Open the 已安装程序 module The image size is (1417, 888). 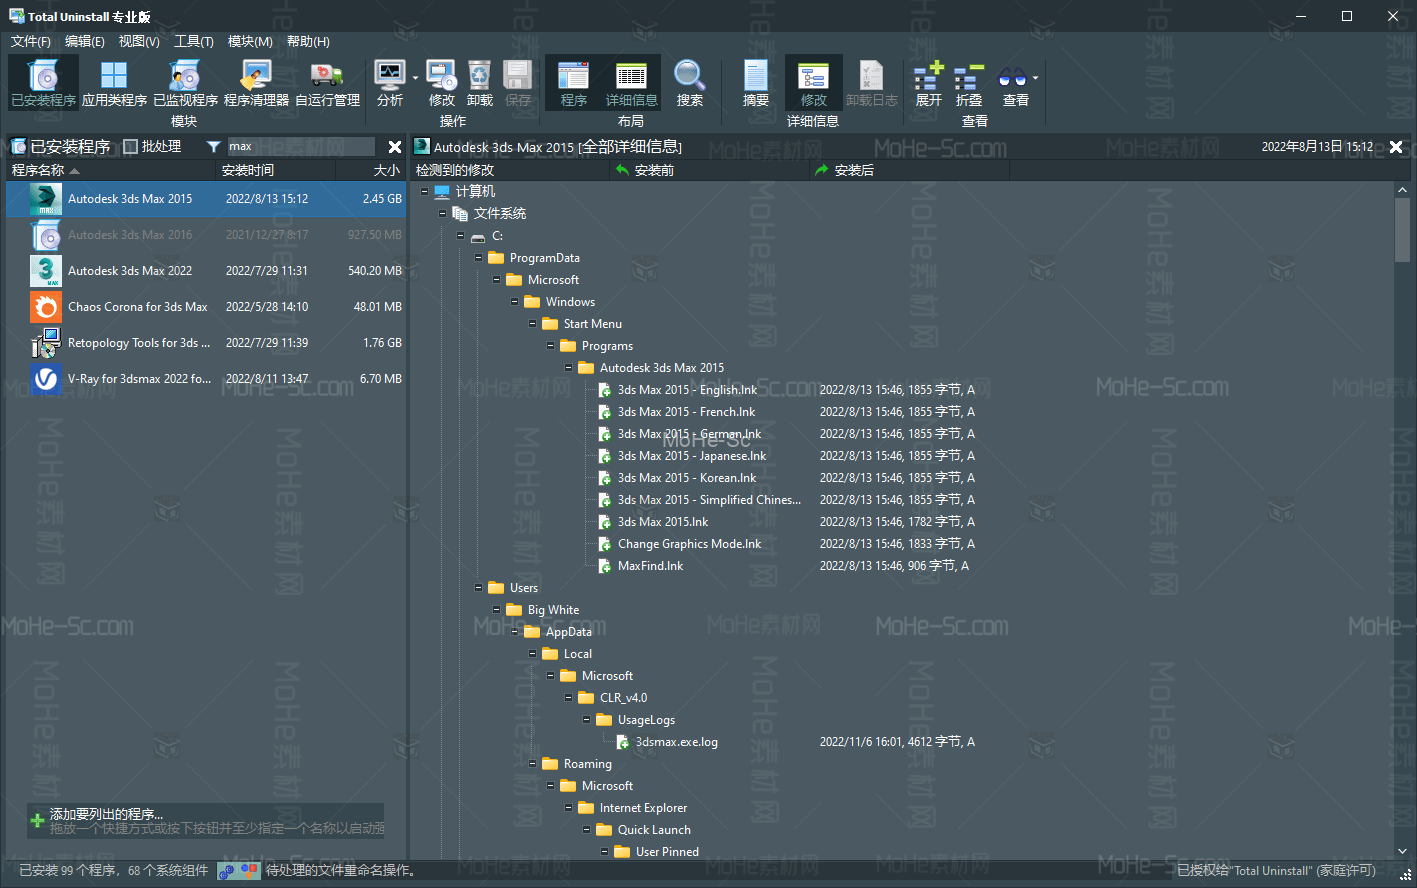tap(43, 83)
